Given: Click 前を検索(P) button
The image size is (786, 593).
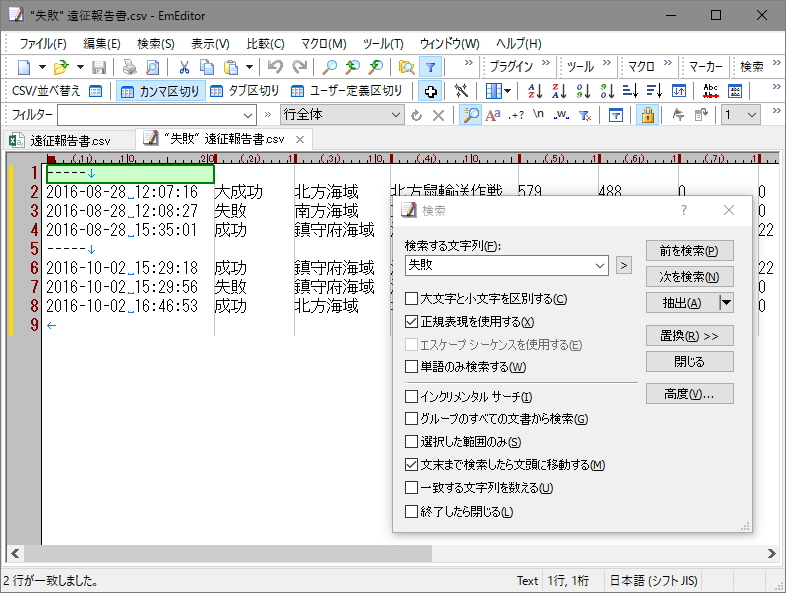Looking at the screenshot, I should pos(689,250).
